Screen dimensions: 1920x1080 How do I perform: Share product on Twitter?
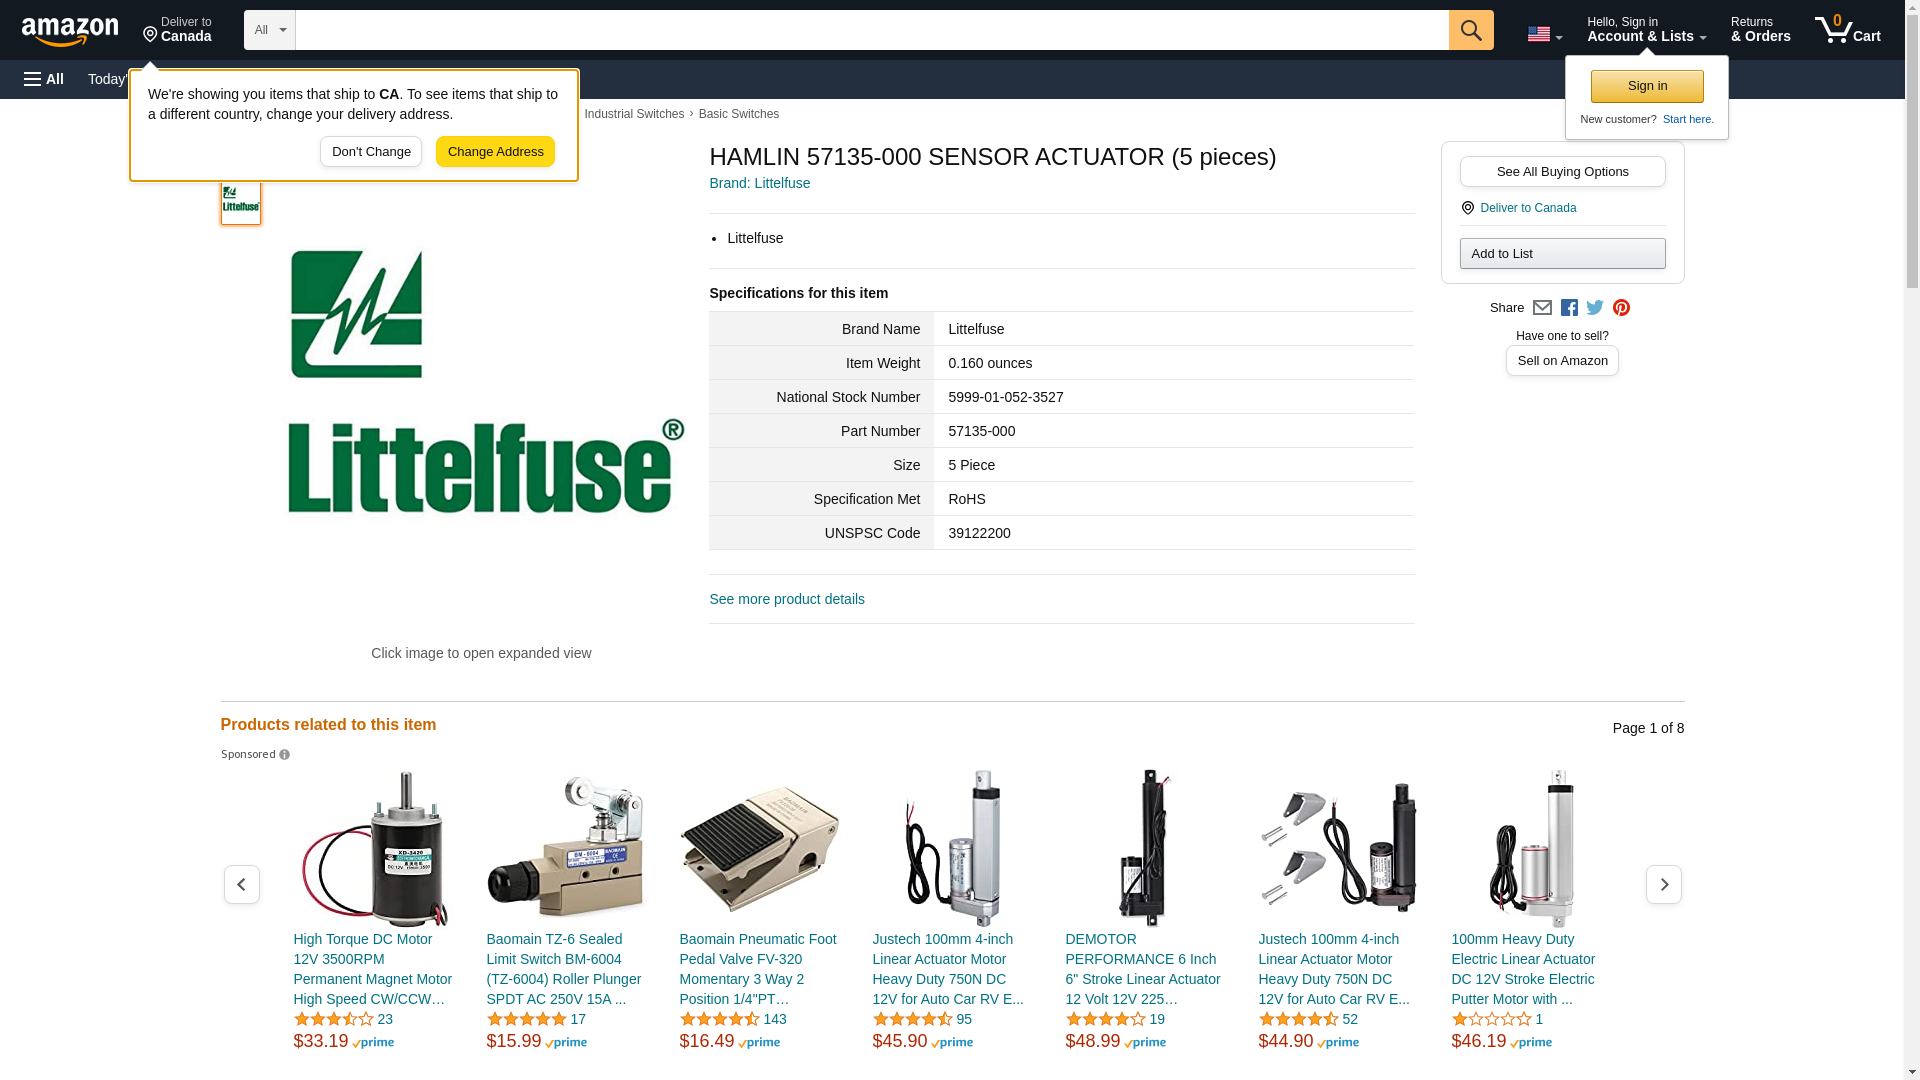click(1594, 308)
